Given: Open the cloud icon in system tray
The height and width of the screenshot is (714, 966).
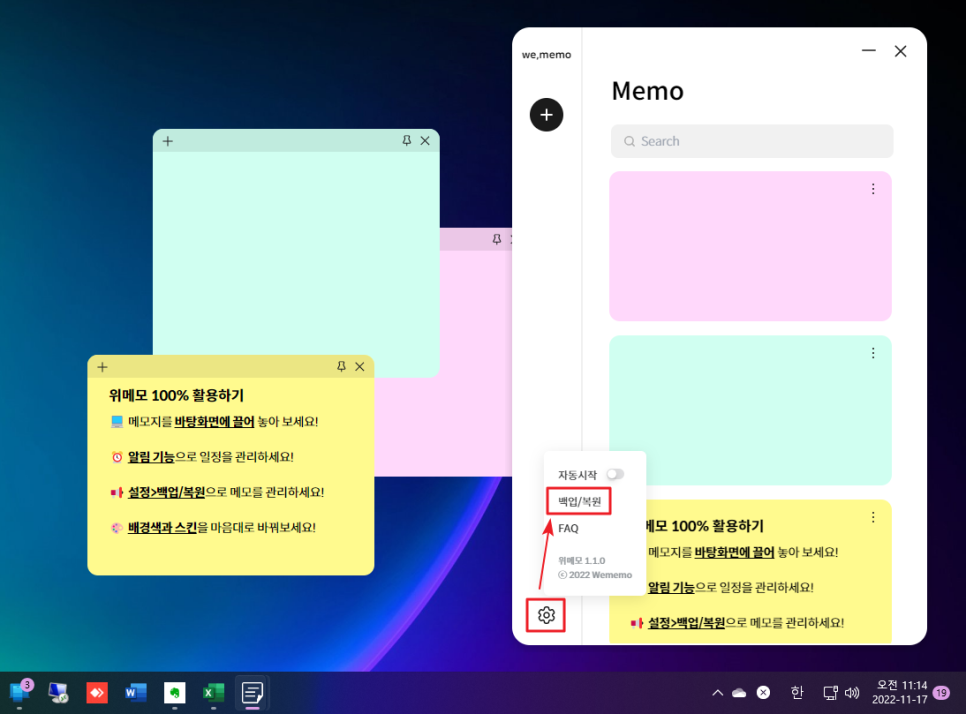Looking at the screenshot, I should tap(739, 693).
